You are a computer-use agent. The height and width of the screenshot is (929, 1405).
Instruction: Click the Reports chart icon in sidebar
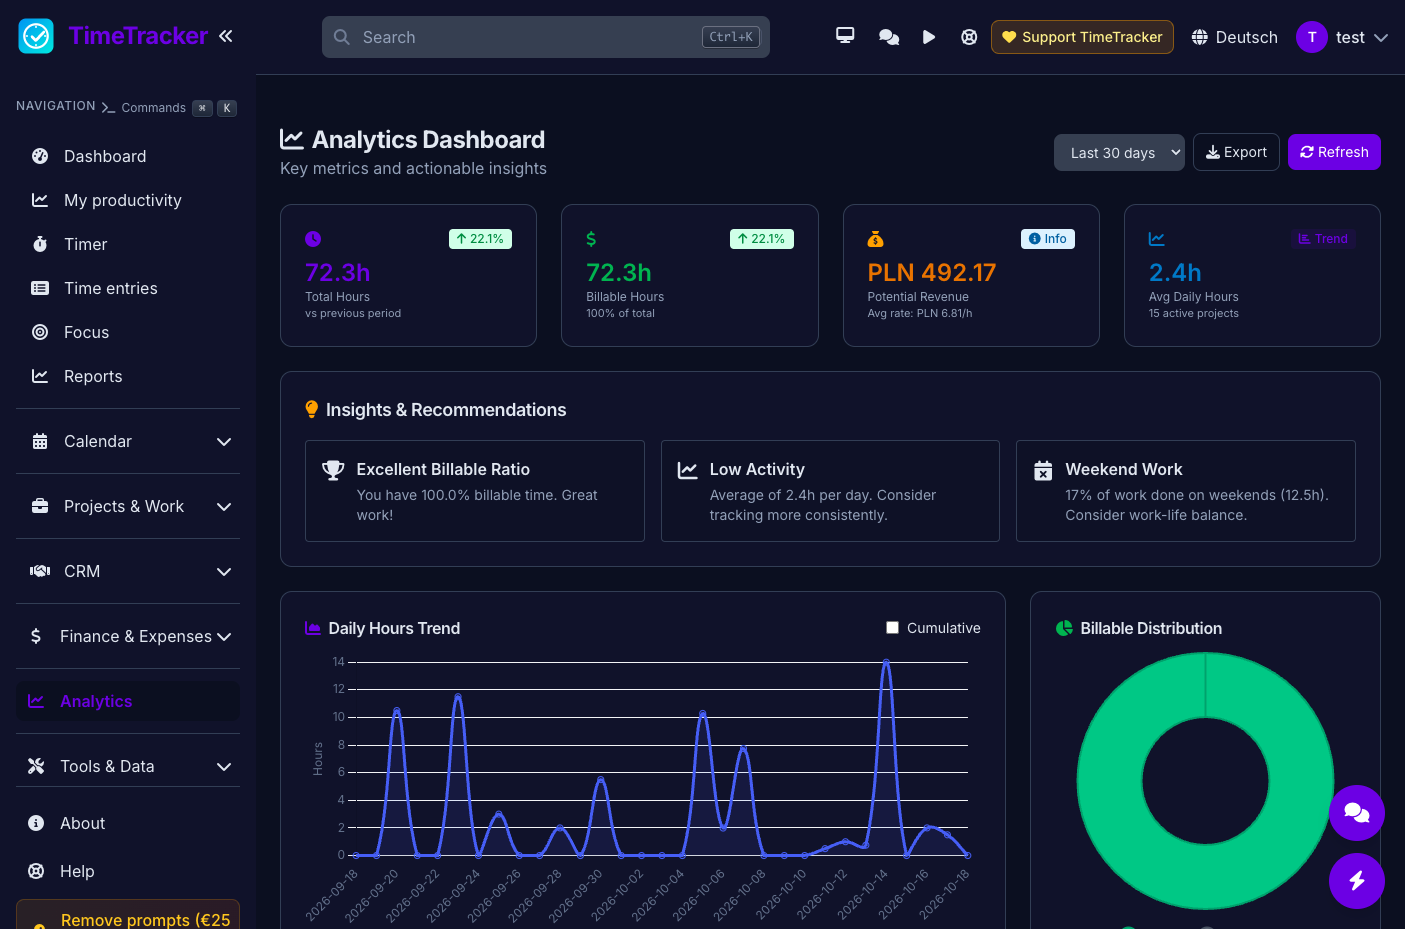coord(40,376)
